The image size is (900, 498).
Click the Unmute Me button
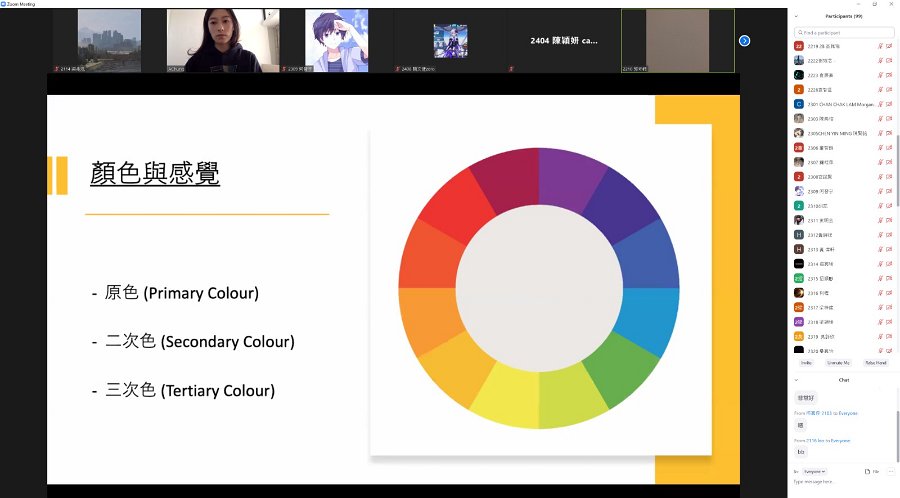point(838,363)
